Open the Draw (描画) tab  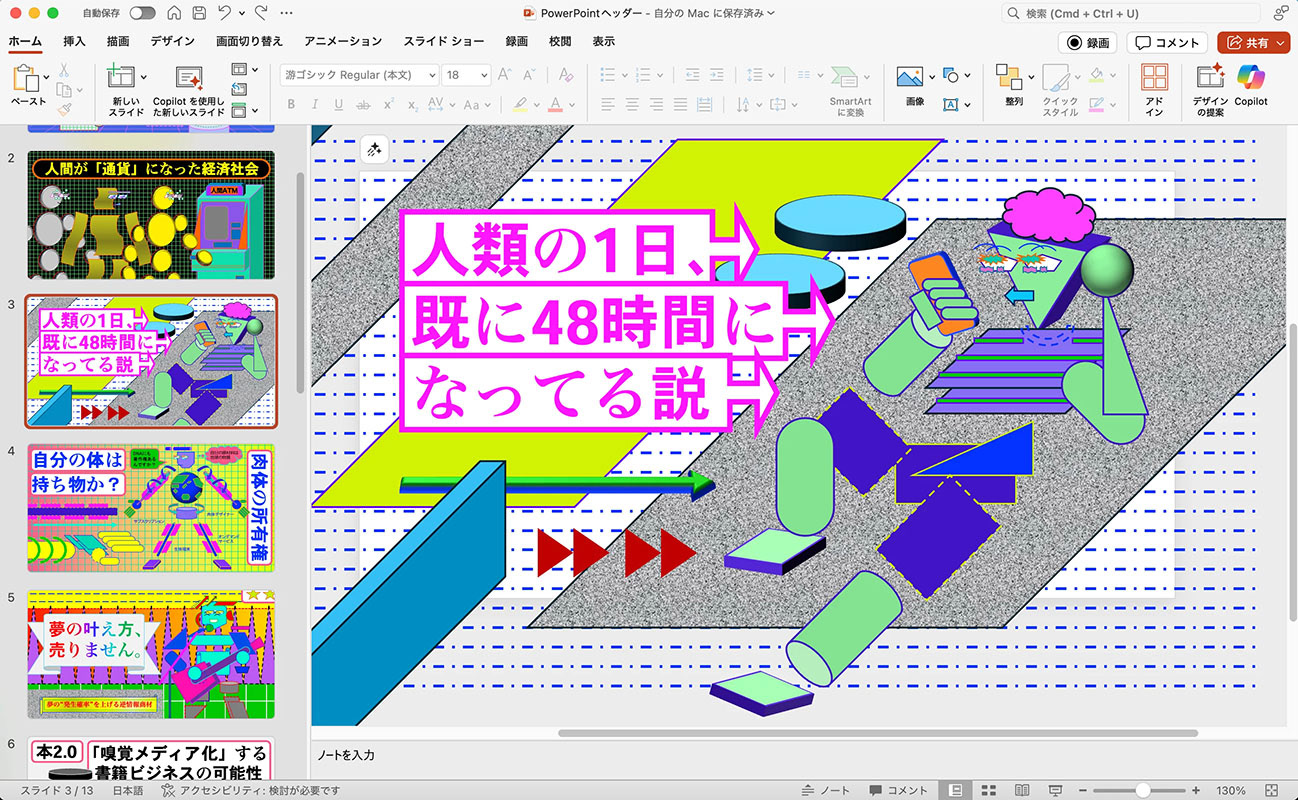(x=118, y=42)
